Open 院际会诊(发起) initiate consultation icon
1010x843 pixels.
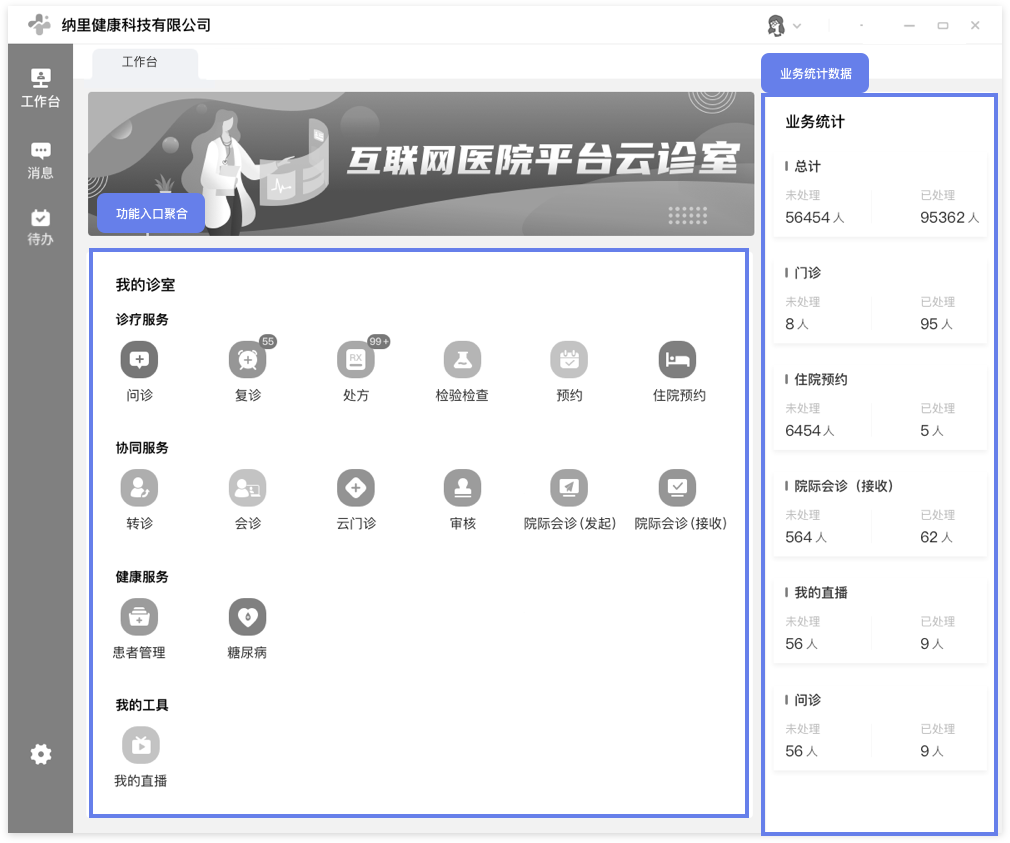point(569,488)
